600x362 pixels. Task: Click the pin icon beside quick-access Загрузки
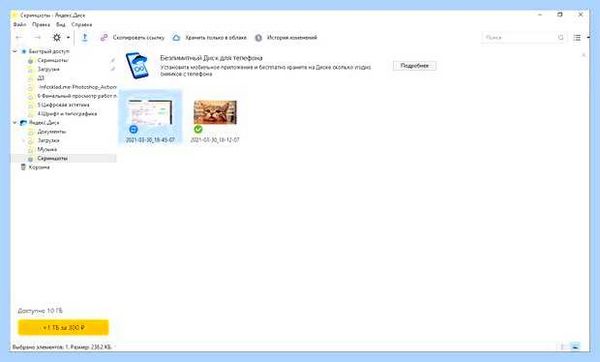click(113, 69)
